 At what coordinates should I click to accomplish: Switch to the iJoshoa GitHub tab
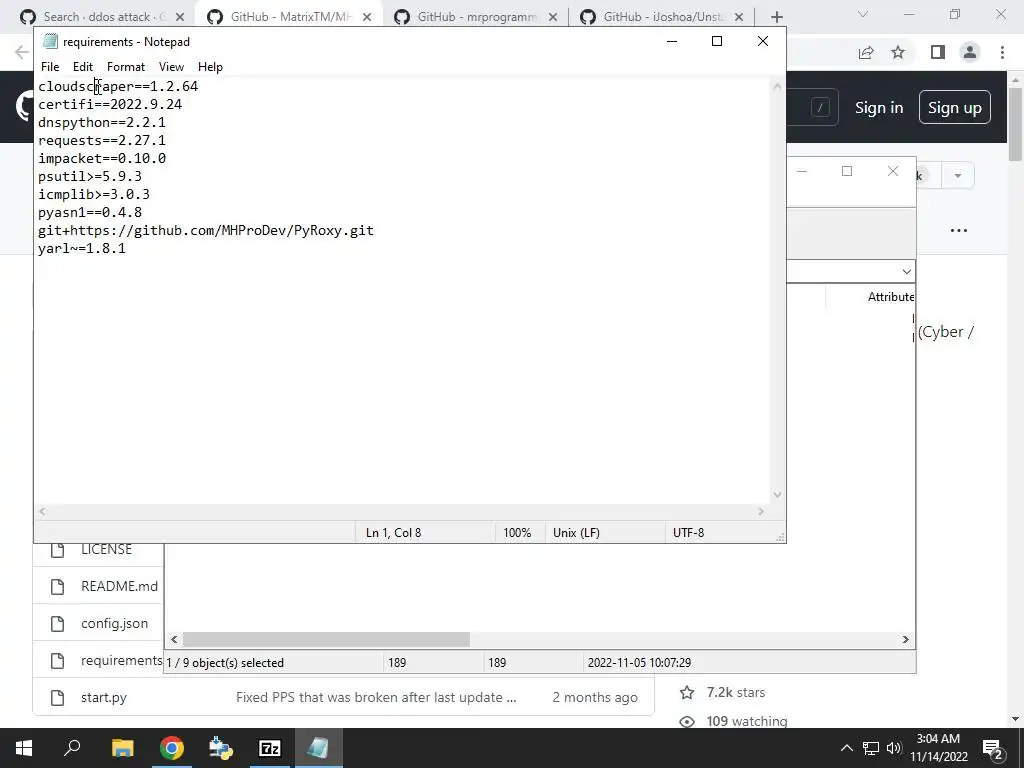pos(663,17)
